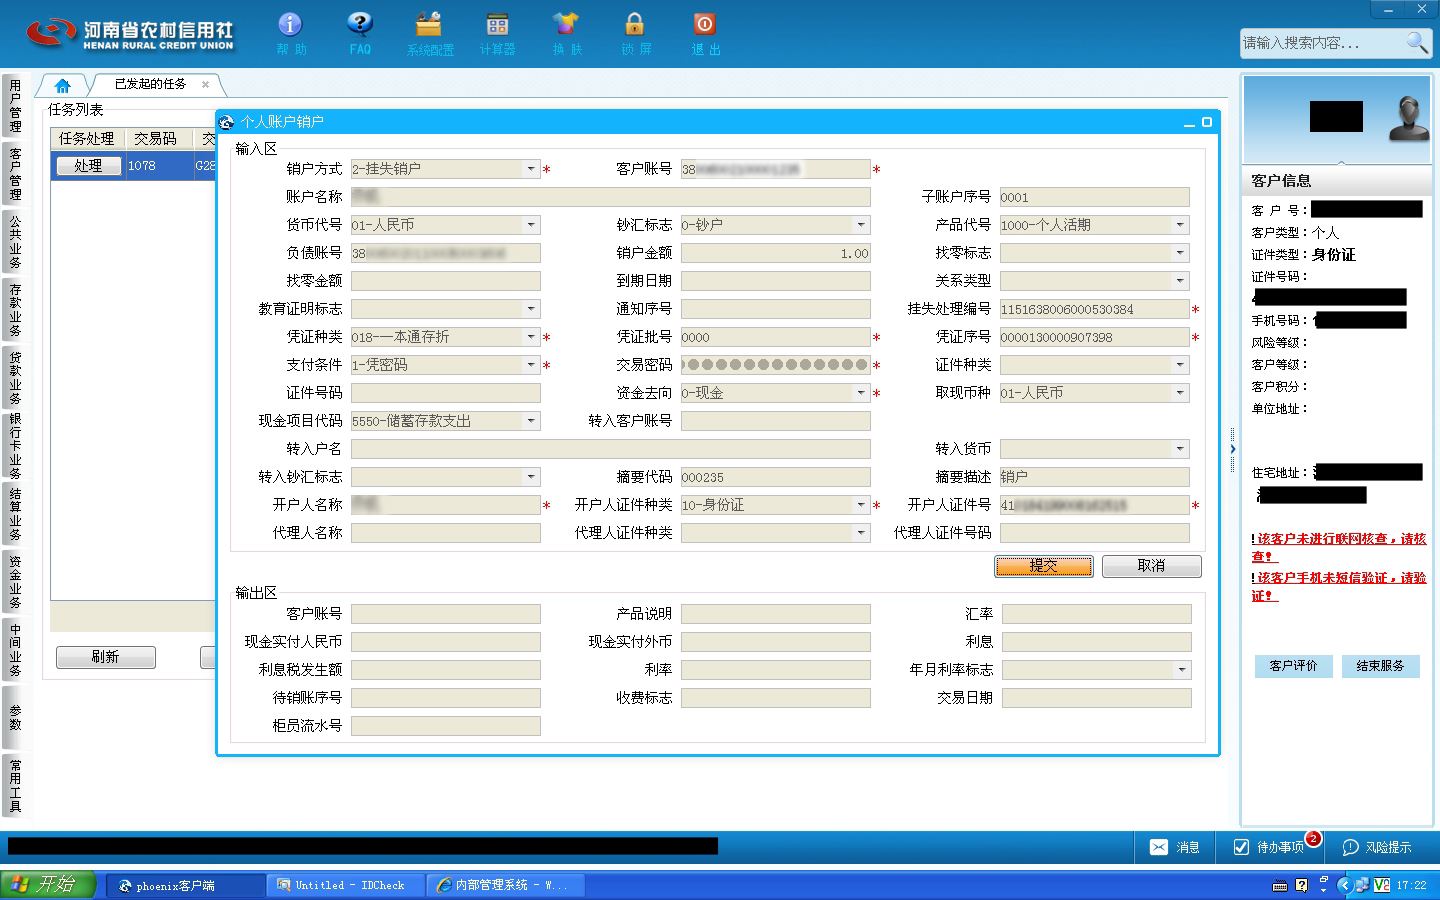Expand the 产品代号 dropdown
1440x900 pixels.
pos(1180,225)
